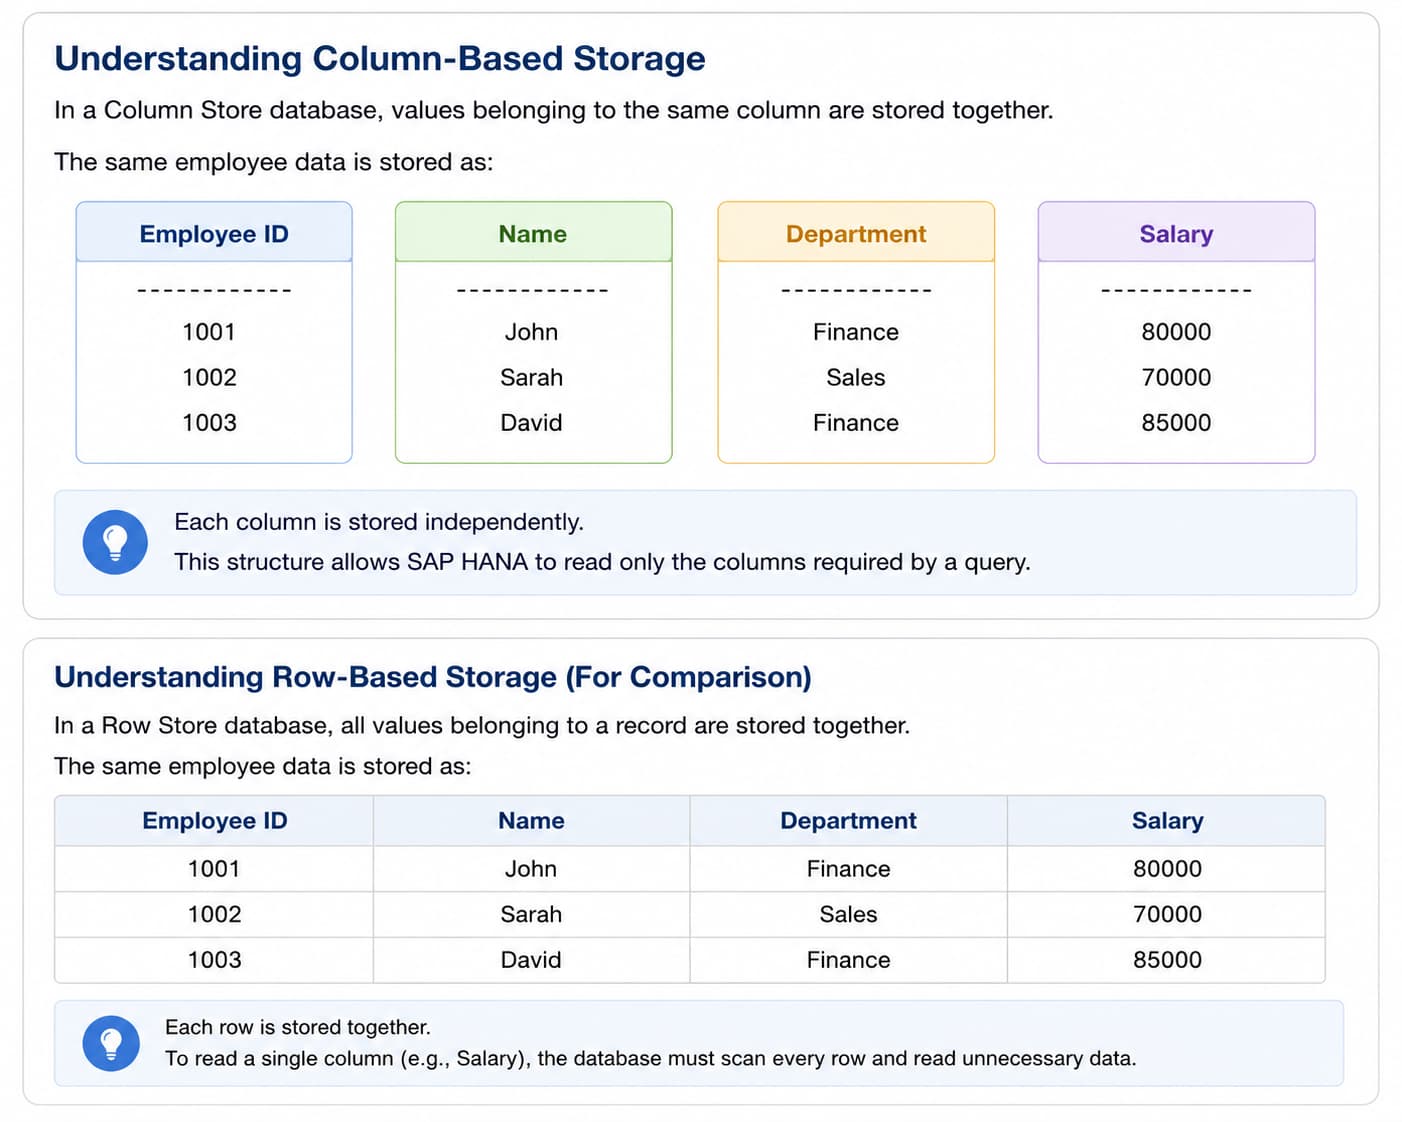Click the 'To read a single column' sentence

pos(651,1058)
